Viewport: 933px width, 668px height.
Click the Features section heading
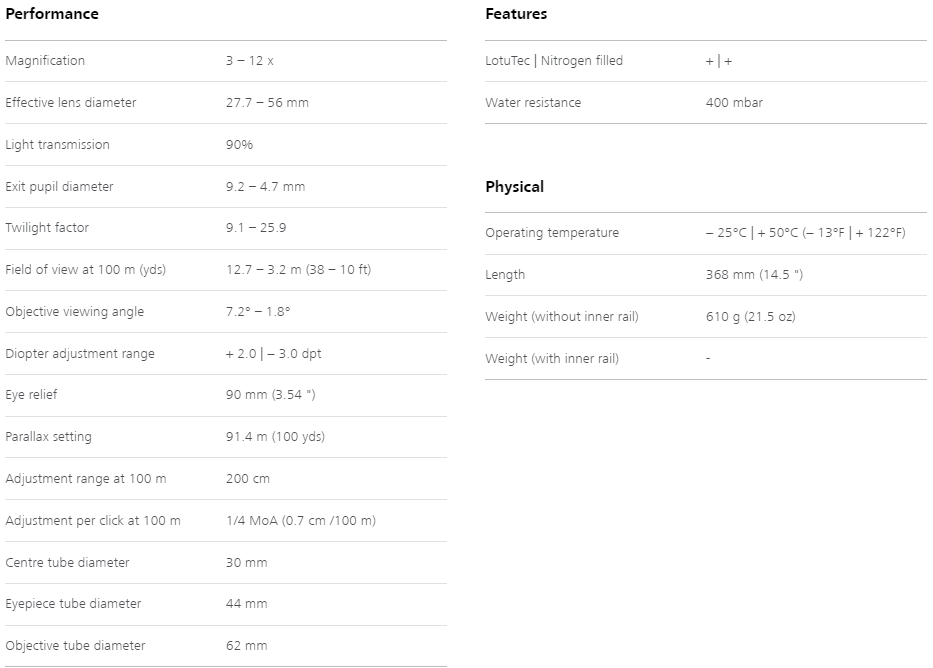pos(516,14)
